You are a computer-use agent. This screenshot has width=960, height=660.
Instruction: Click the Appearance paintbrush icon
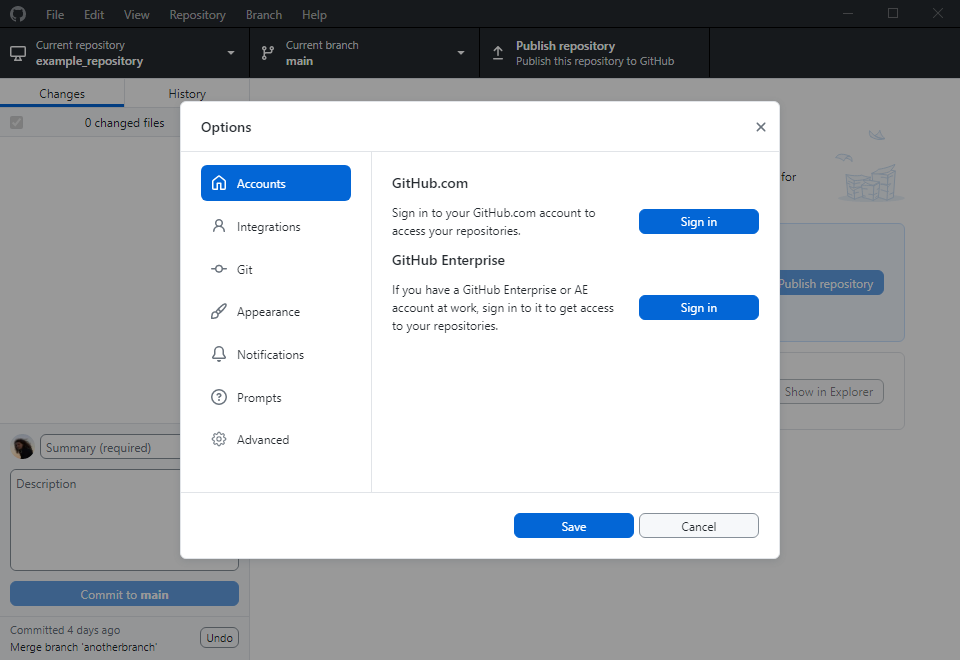point(219,312)
